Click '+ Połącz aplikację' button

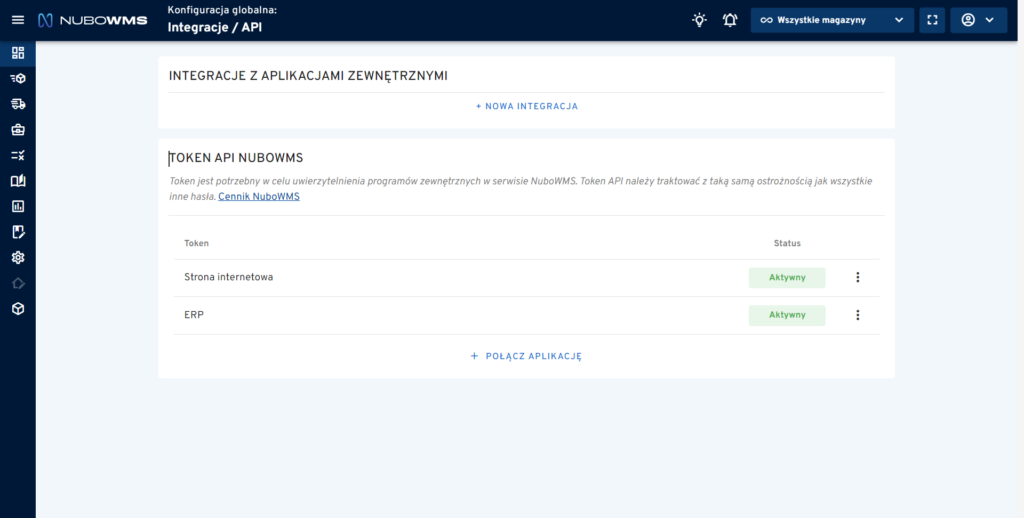coord(526,356)
